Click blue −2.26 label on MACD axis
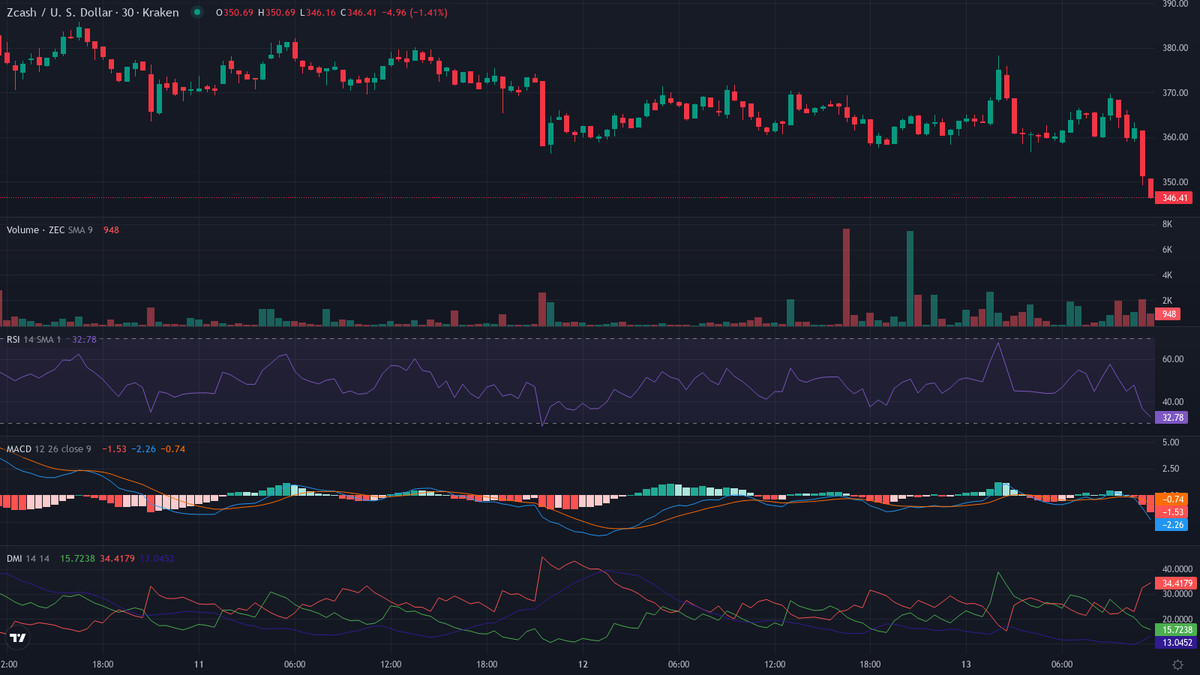The image size is (1200, 675). point(1171,524)
